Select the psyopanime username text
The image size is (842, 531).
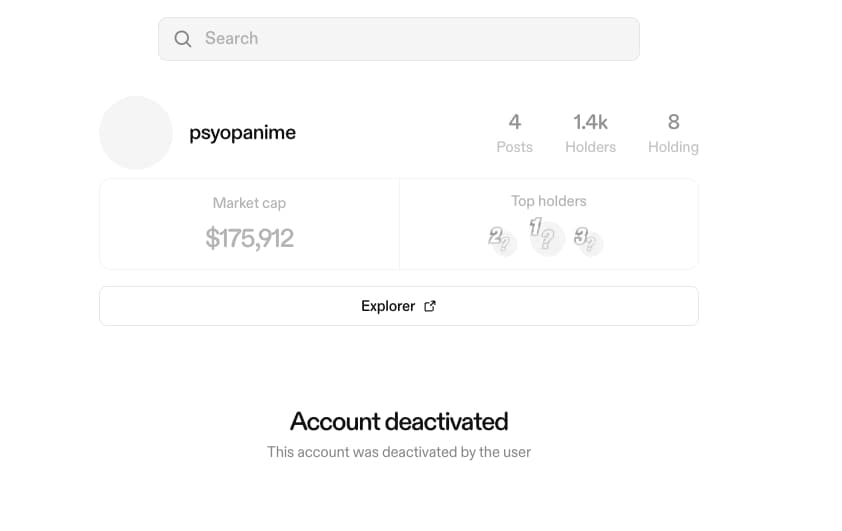[x=242, y=133]
